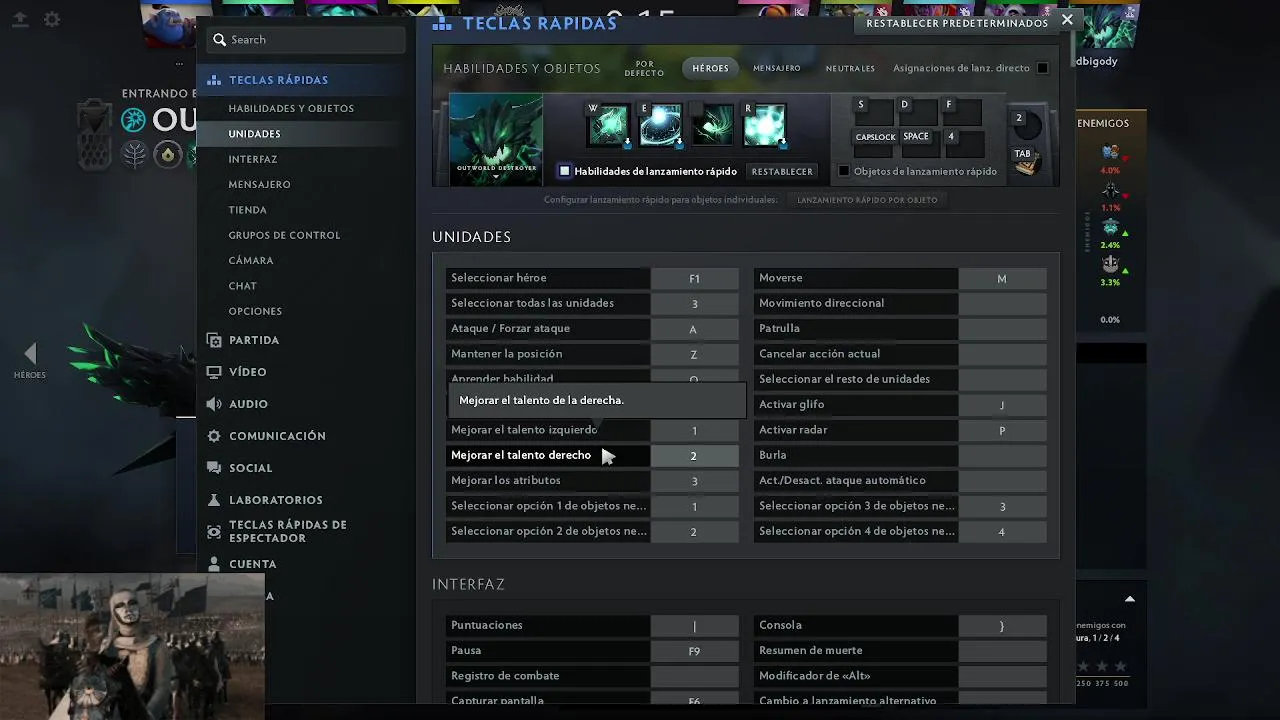The height and width of the screenshot is (720, 1280).
Task: Click the item slot bound to D
Action: click(918, 111)
